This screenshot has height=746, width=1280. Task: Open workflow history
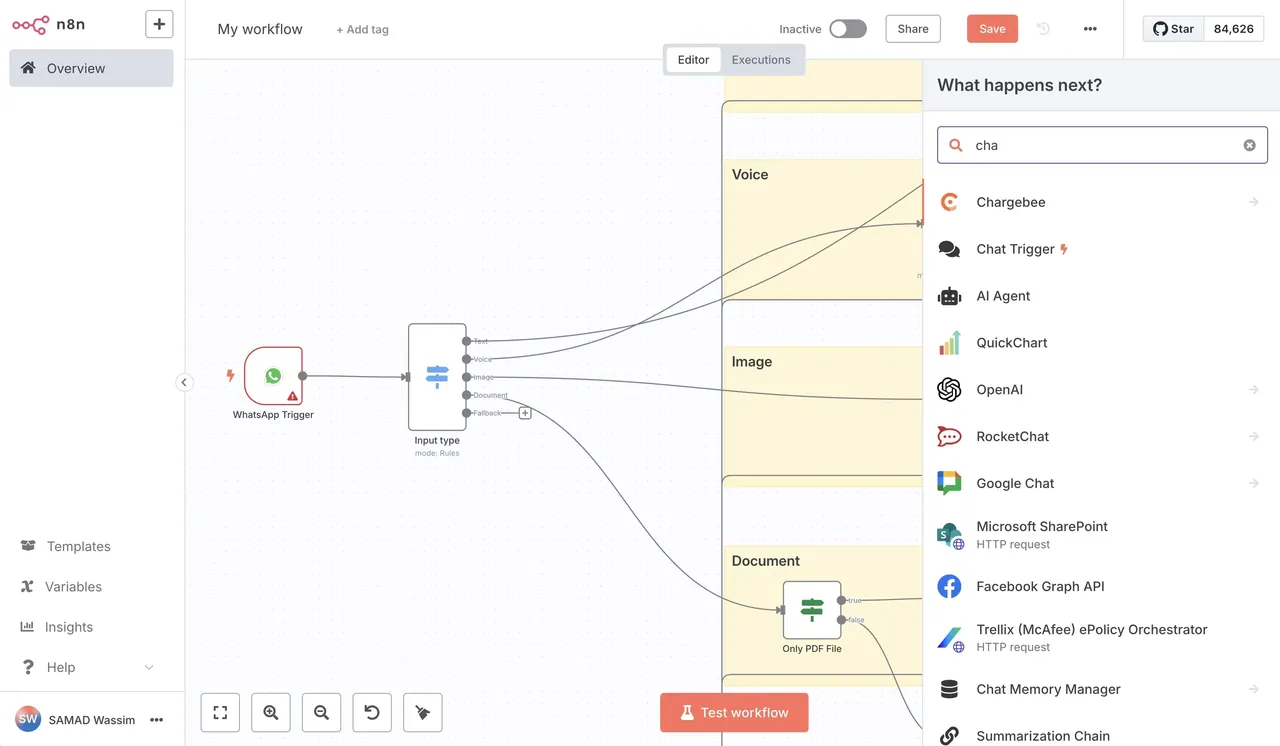coord(1043,29)
